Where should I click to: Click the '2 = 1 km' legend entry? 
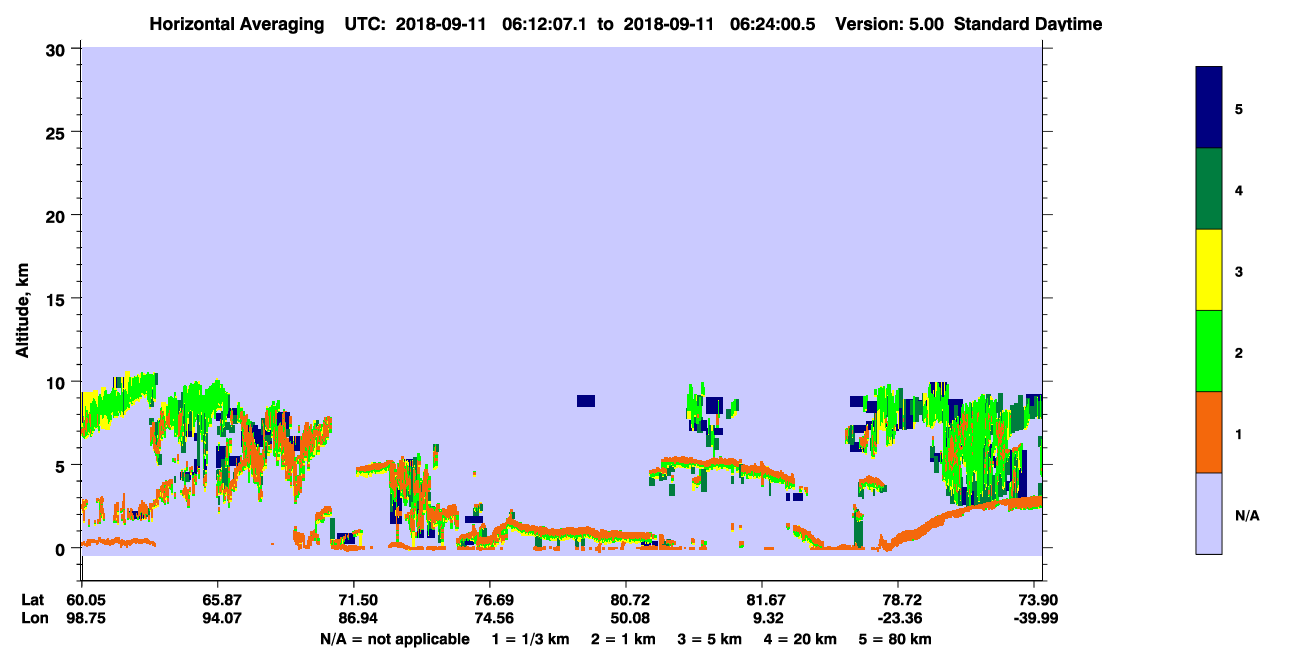pyautogui.click(x=625, y=639)
